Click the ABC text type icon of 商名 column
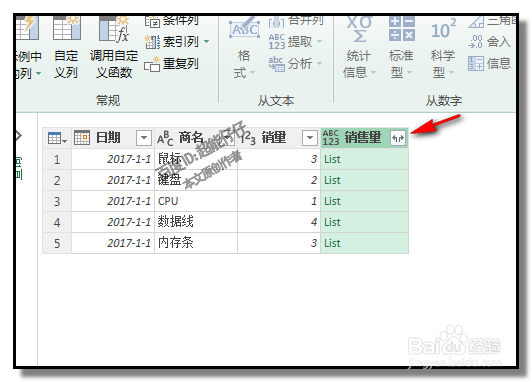532x382 pixels. [165, 138]
